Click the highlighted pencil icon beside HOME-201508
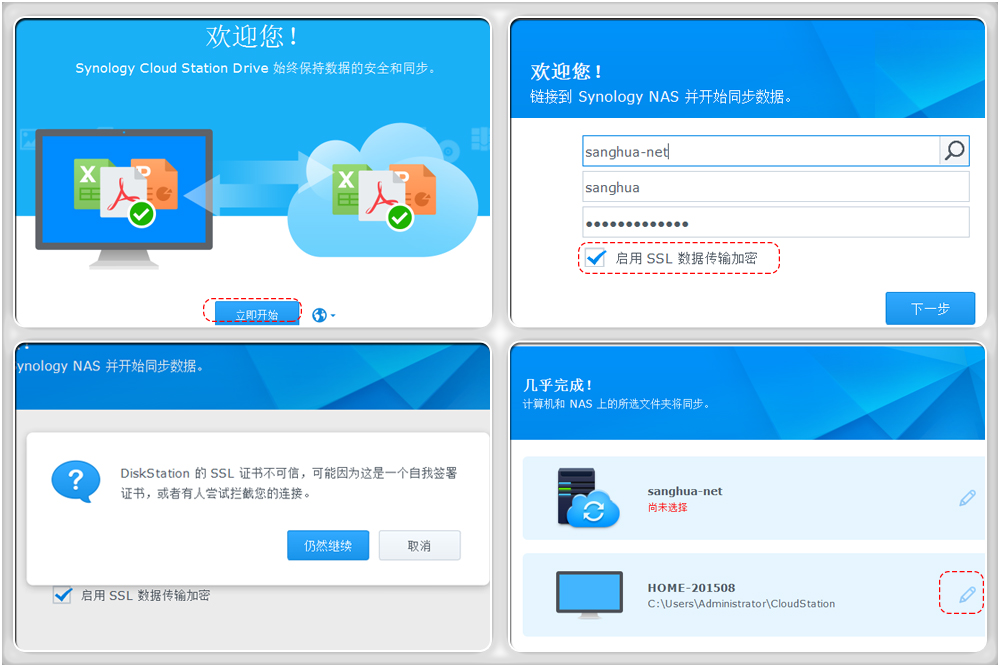Image resolution: width=1000 pixels, height=667 pixels. (x=963, y=593)
